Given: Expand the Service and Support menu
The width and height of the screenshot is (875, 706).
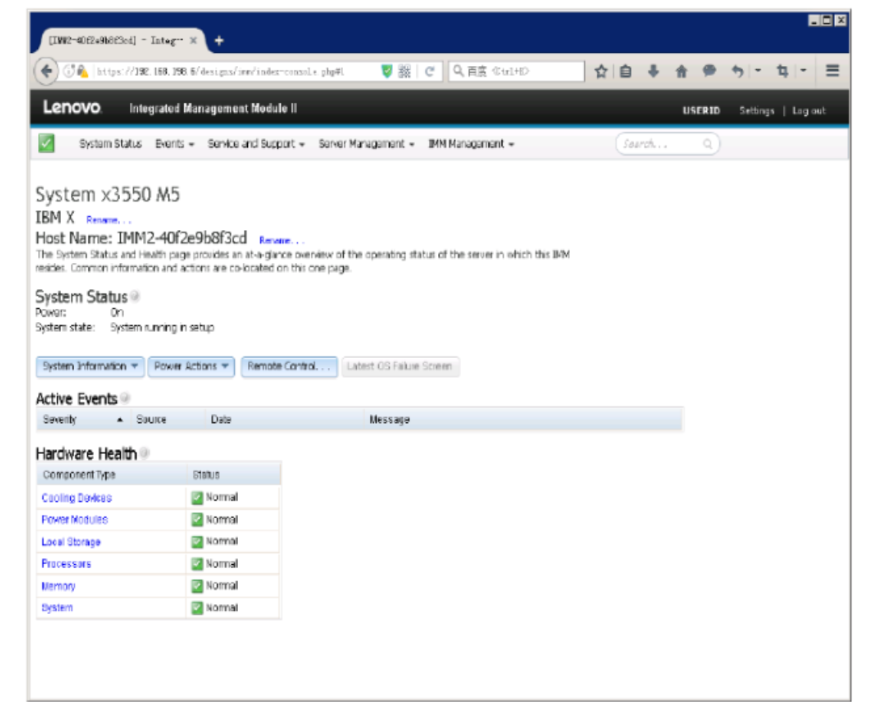Looking at the screenshot, I should click(256, 144).
